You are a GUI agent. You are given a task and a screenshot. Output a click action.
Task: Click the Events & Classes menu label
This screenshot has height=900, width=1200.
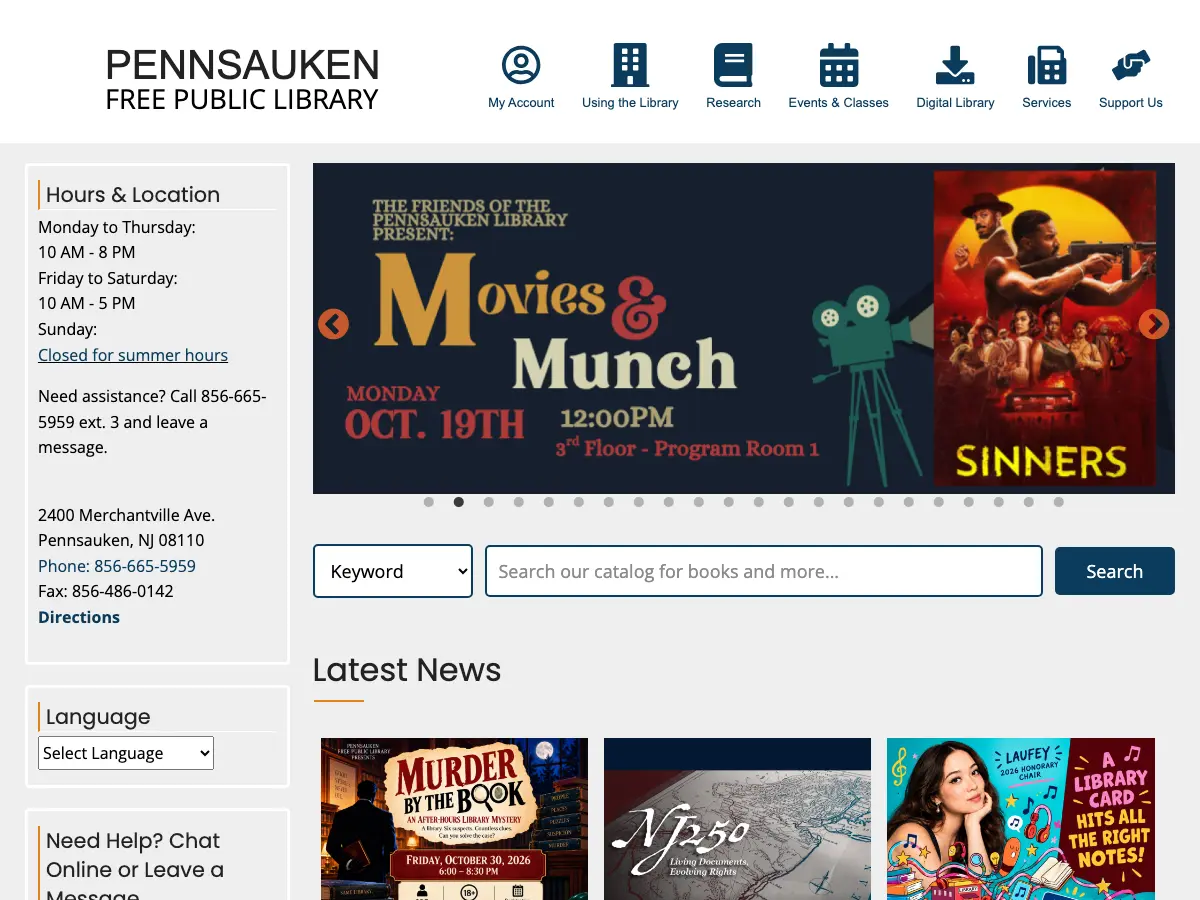838,103
